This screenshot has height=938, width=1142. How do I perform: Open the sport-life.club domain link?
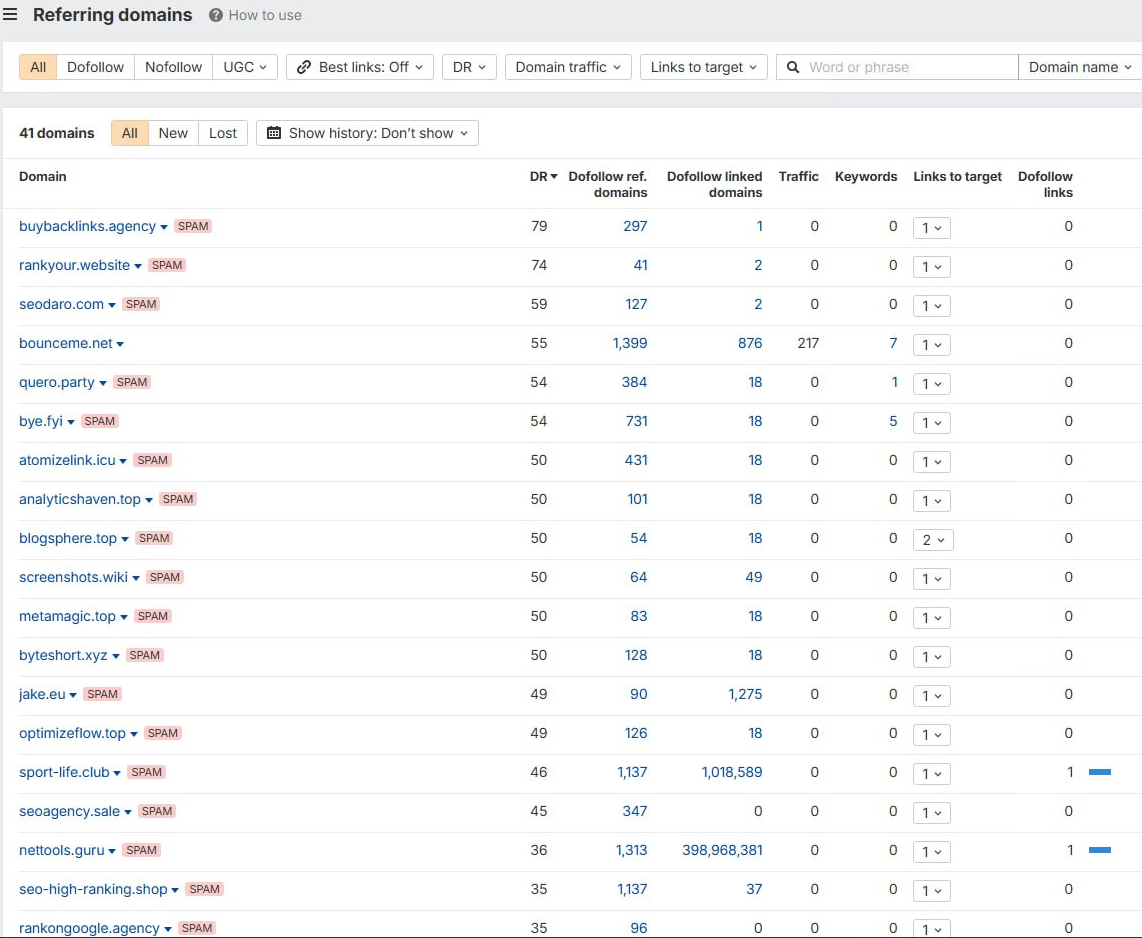64,772
